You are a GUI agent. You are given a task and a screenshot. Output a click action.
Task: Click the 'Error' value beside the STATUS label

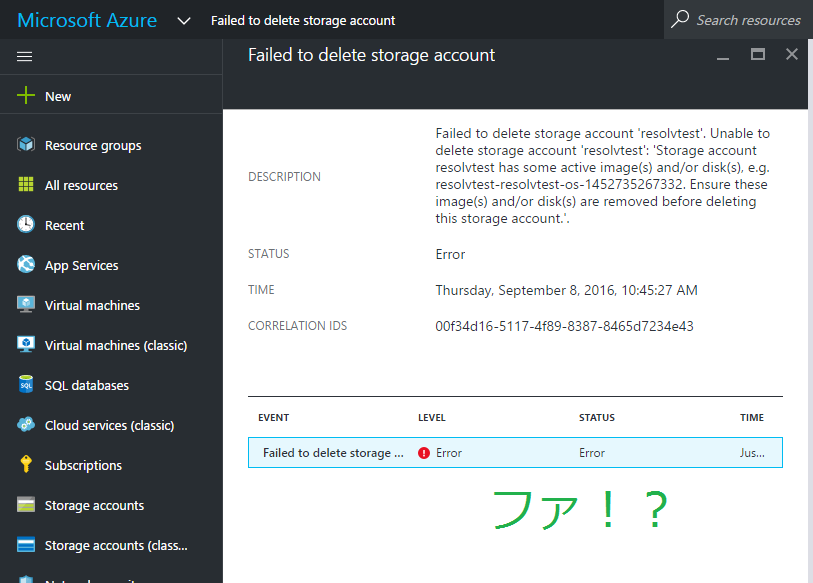(x=450, y=254)
